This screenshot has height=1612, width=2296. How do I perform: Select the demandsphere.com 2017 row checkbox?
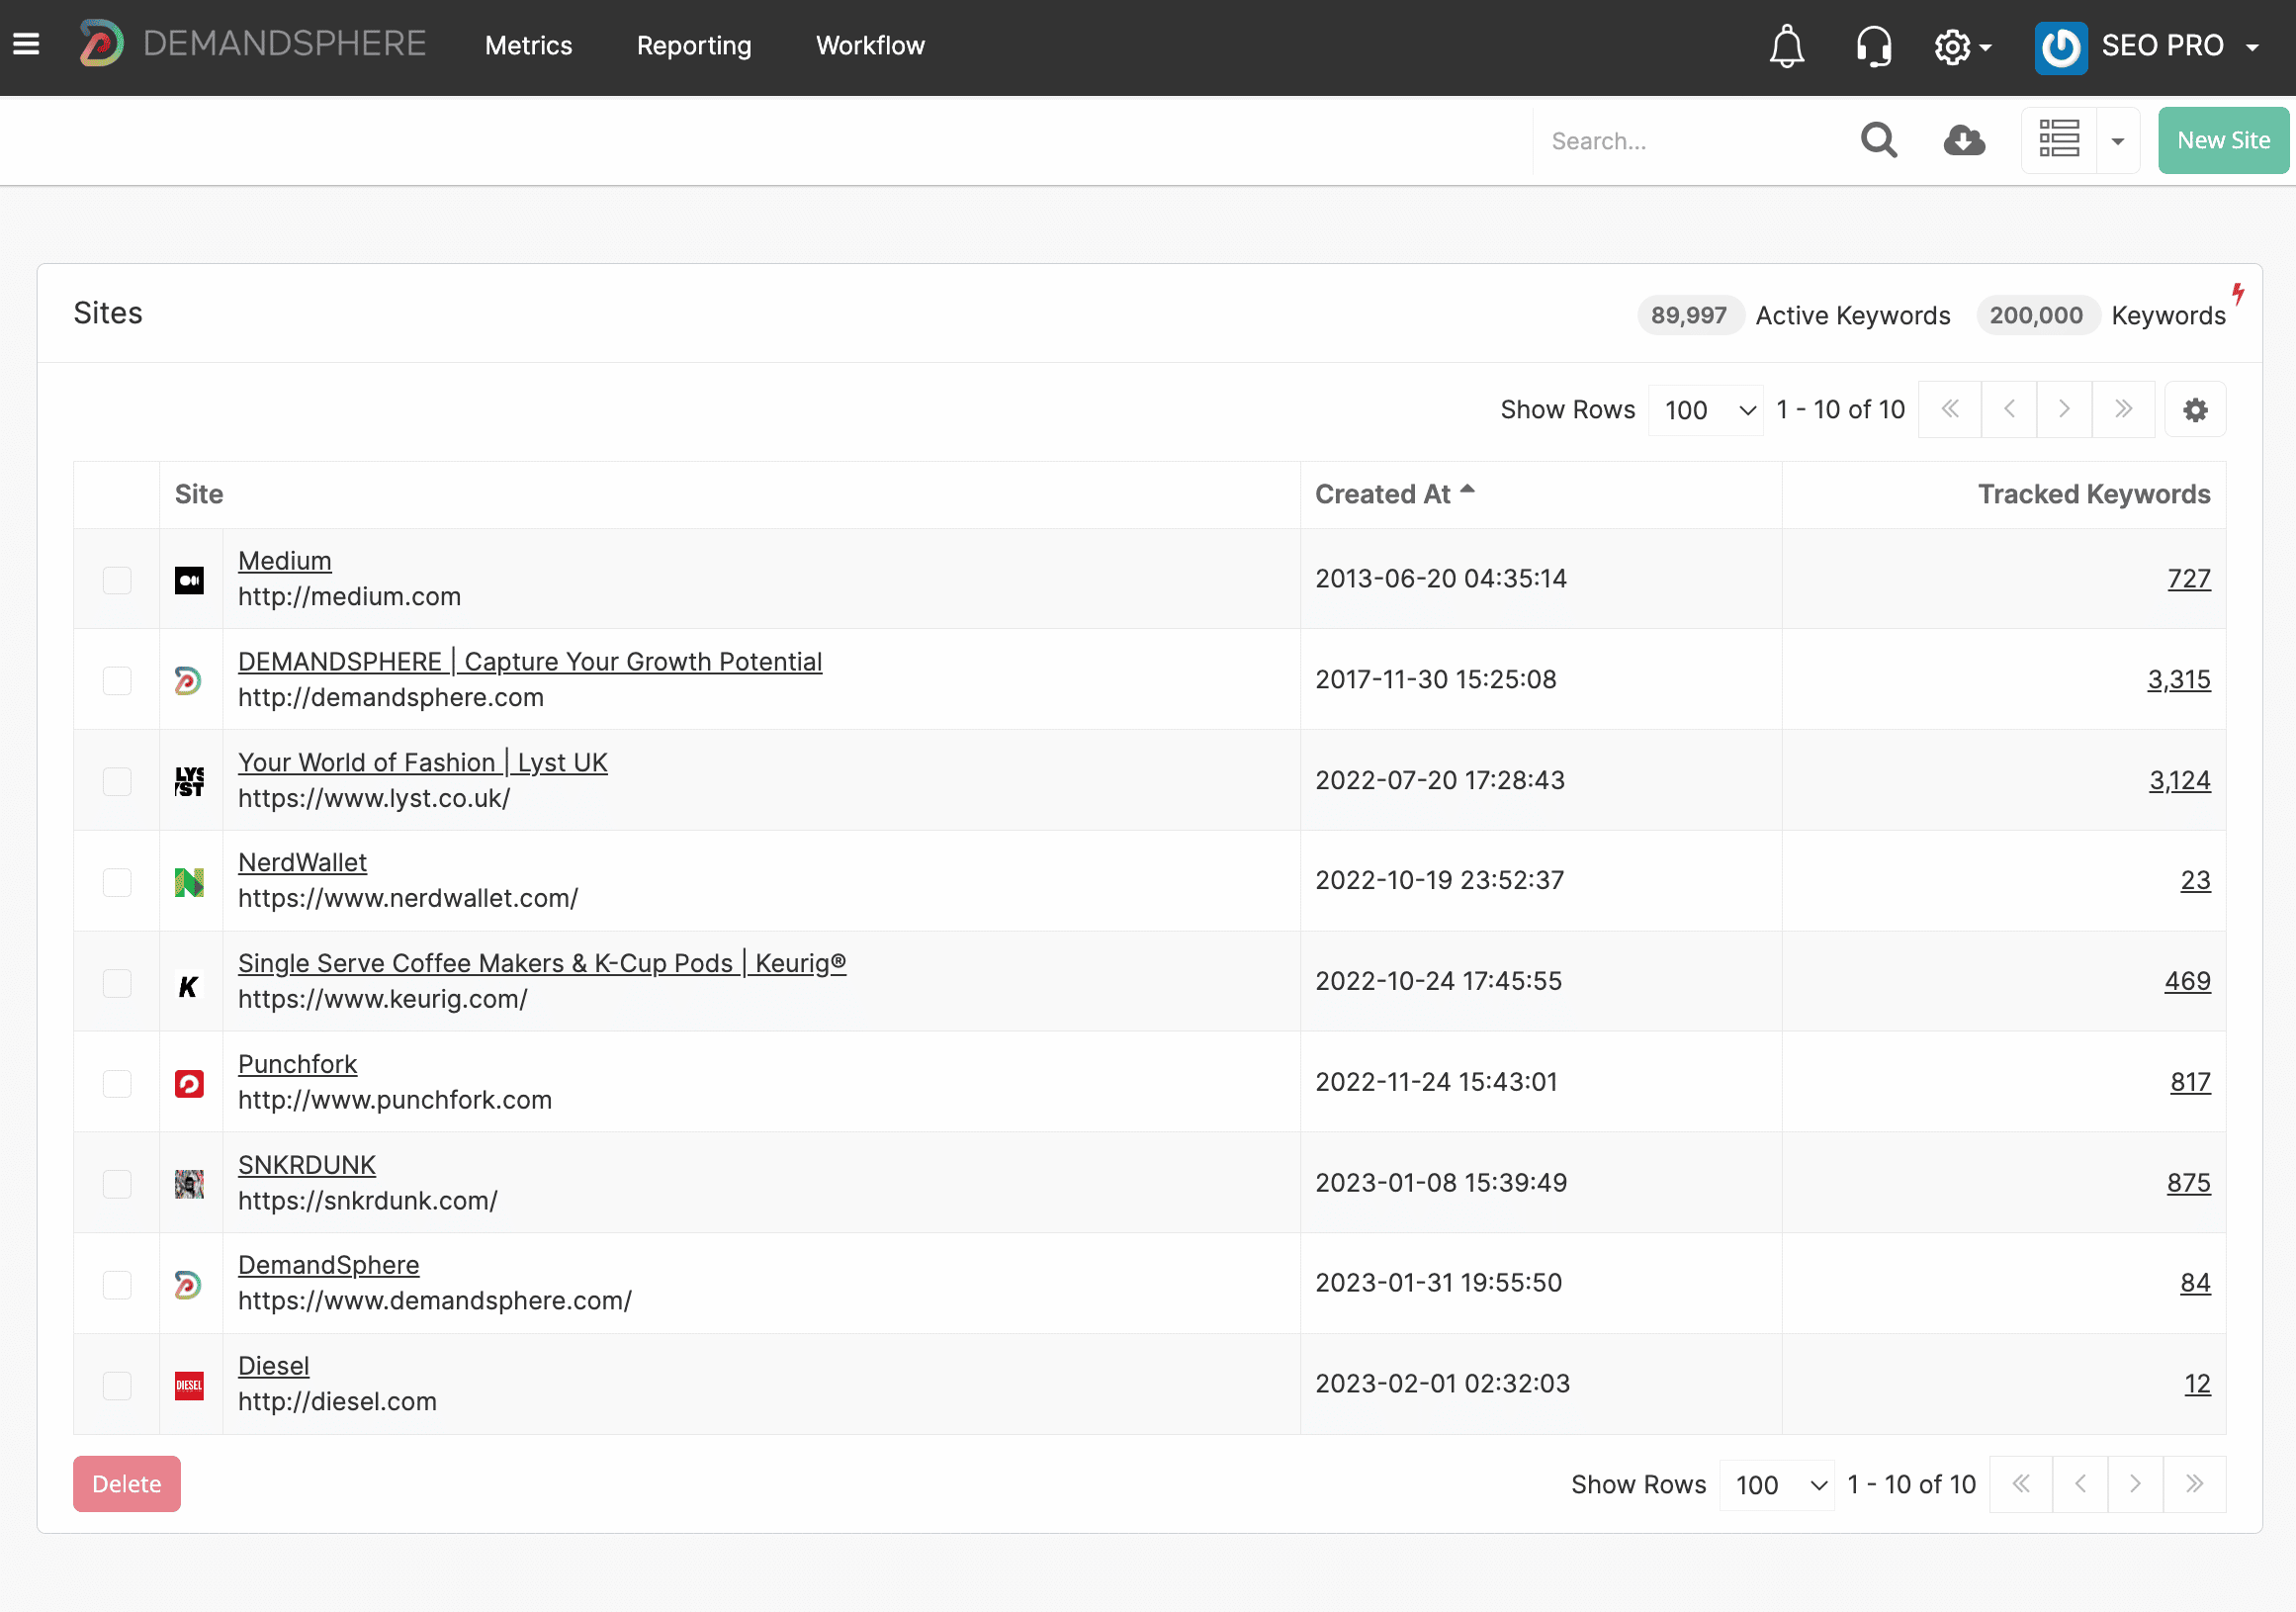[x=117, y=680]
